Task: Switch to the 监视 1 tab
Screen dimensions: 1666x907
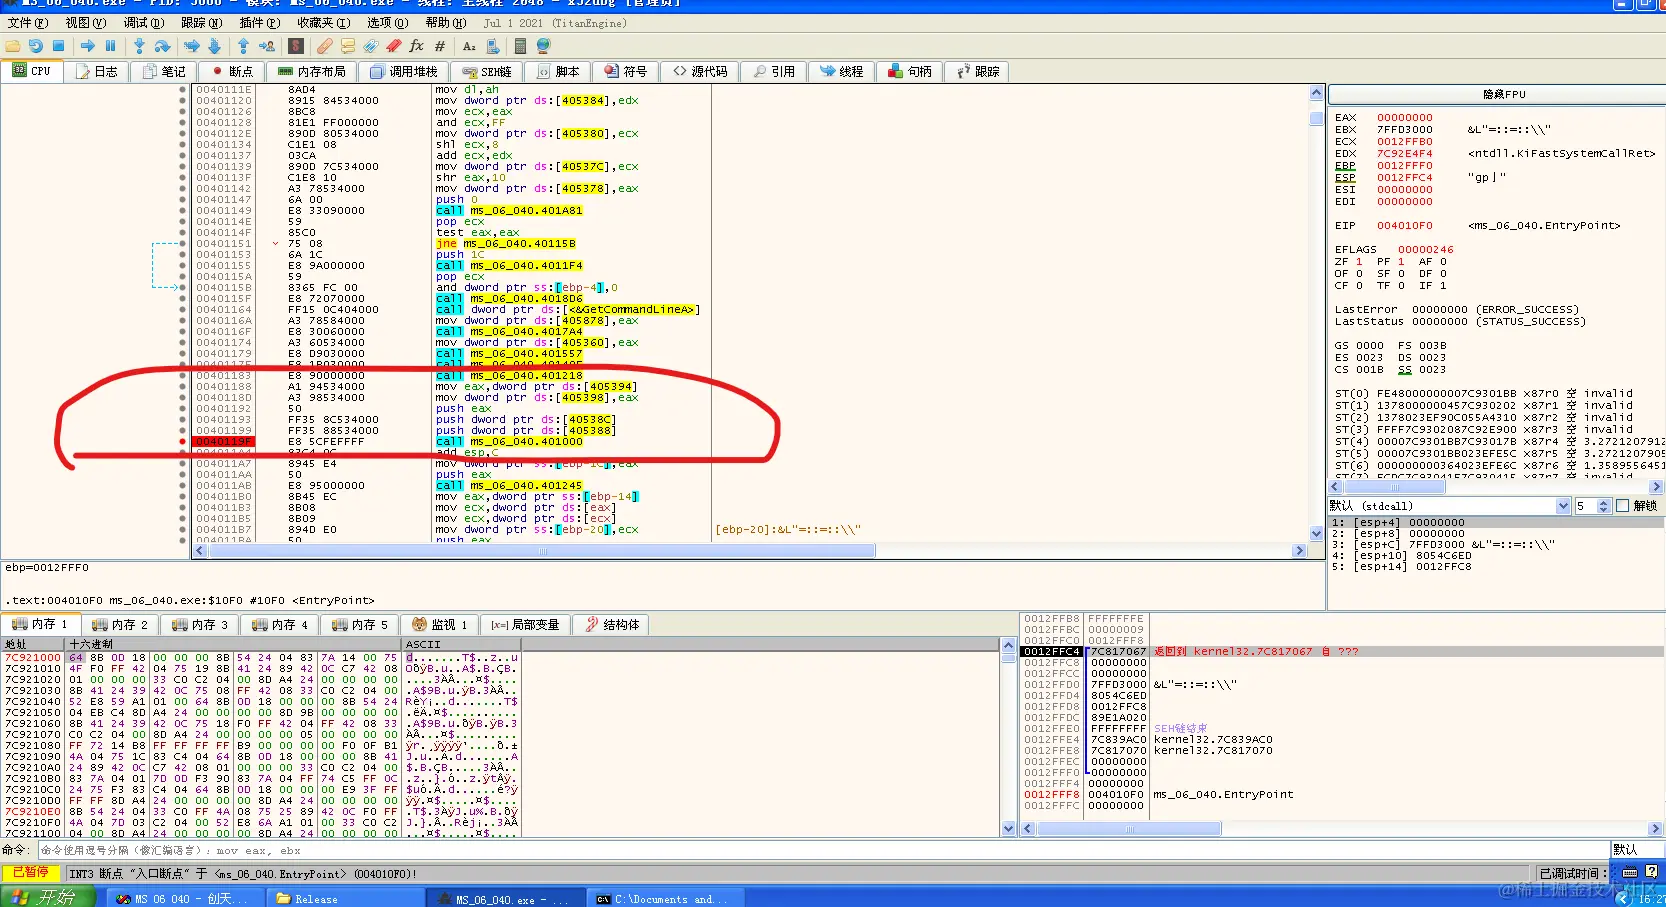Action: [440, 625]
